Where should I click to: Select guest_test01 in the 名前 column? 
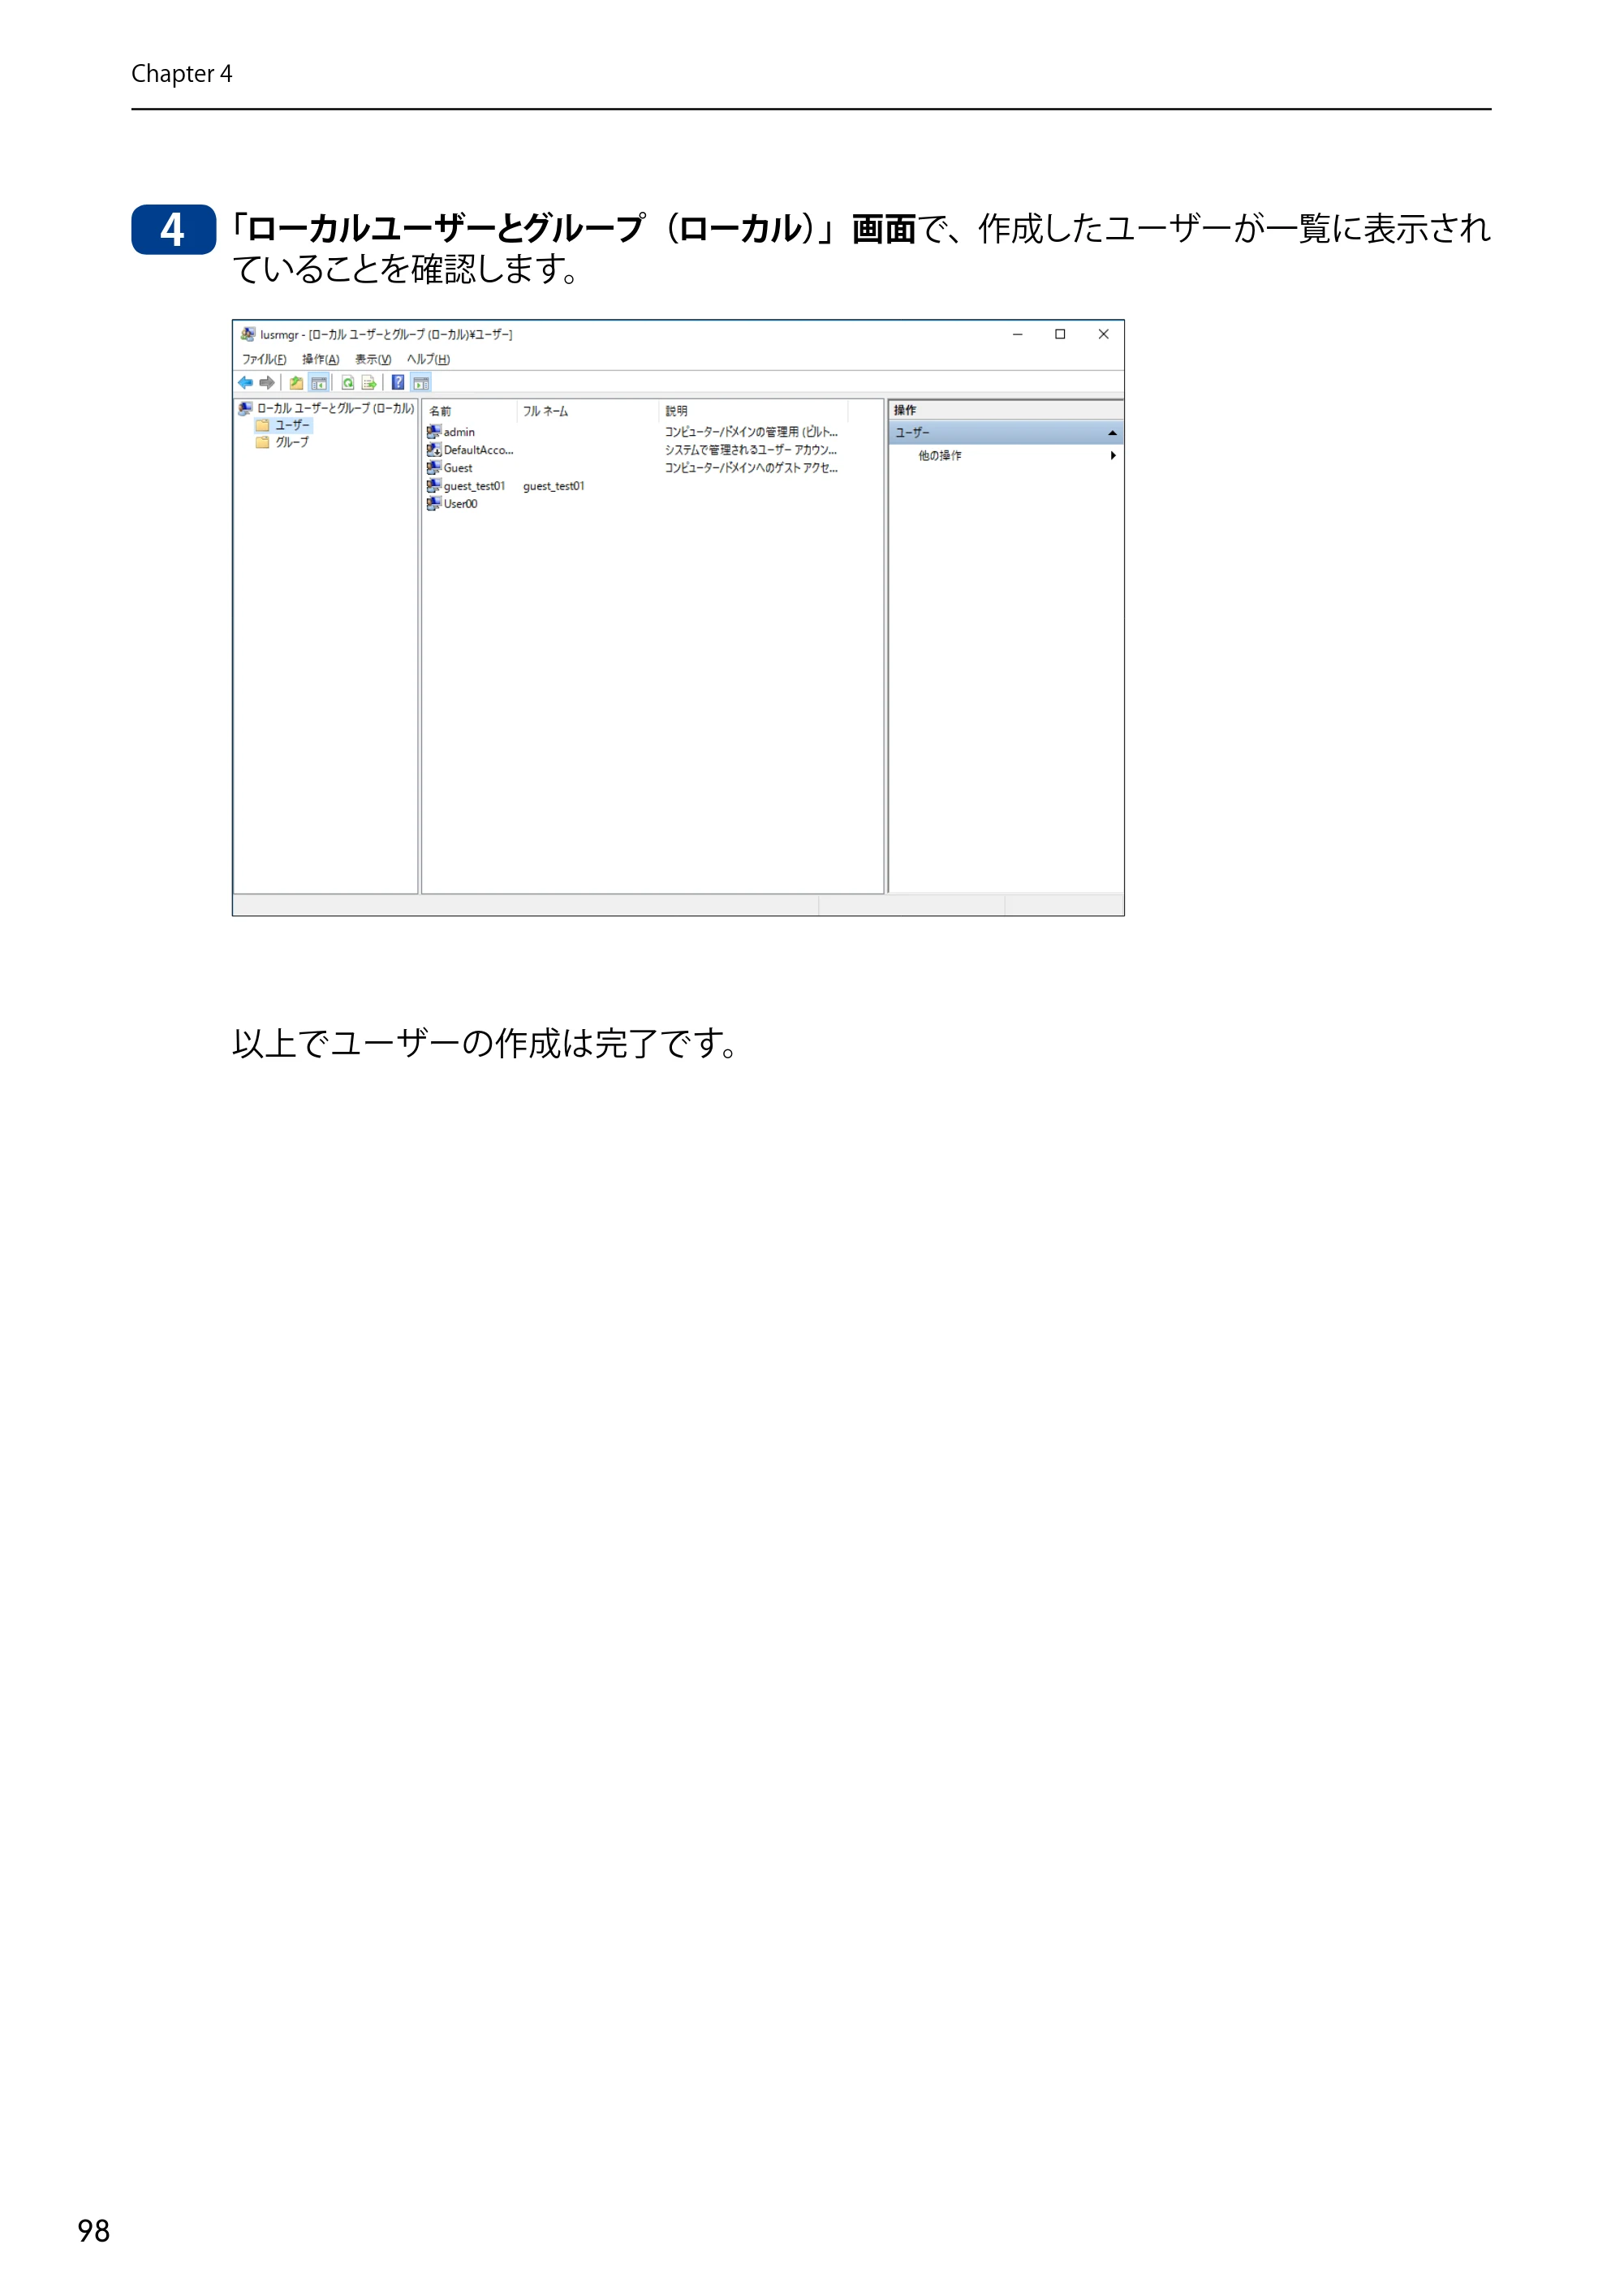pos(474,486)
